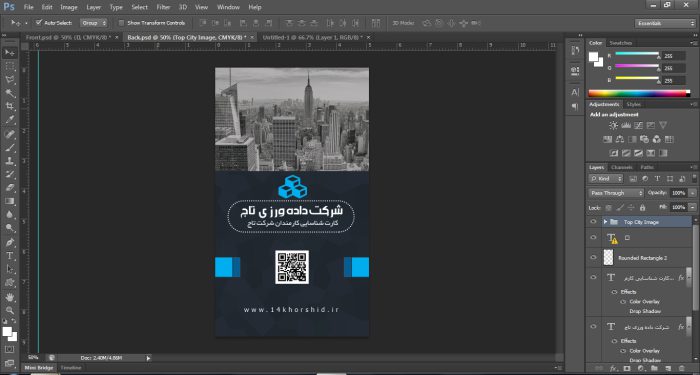Open the Color panel flyout menu
The image size is (700, 375).
pos(693,43)
